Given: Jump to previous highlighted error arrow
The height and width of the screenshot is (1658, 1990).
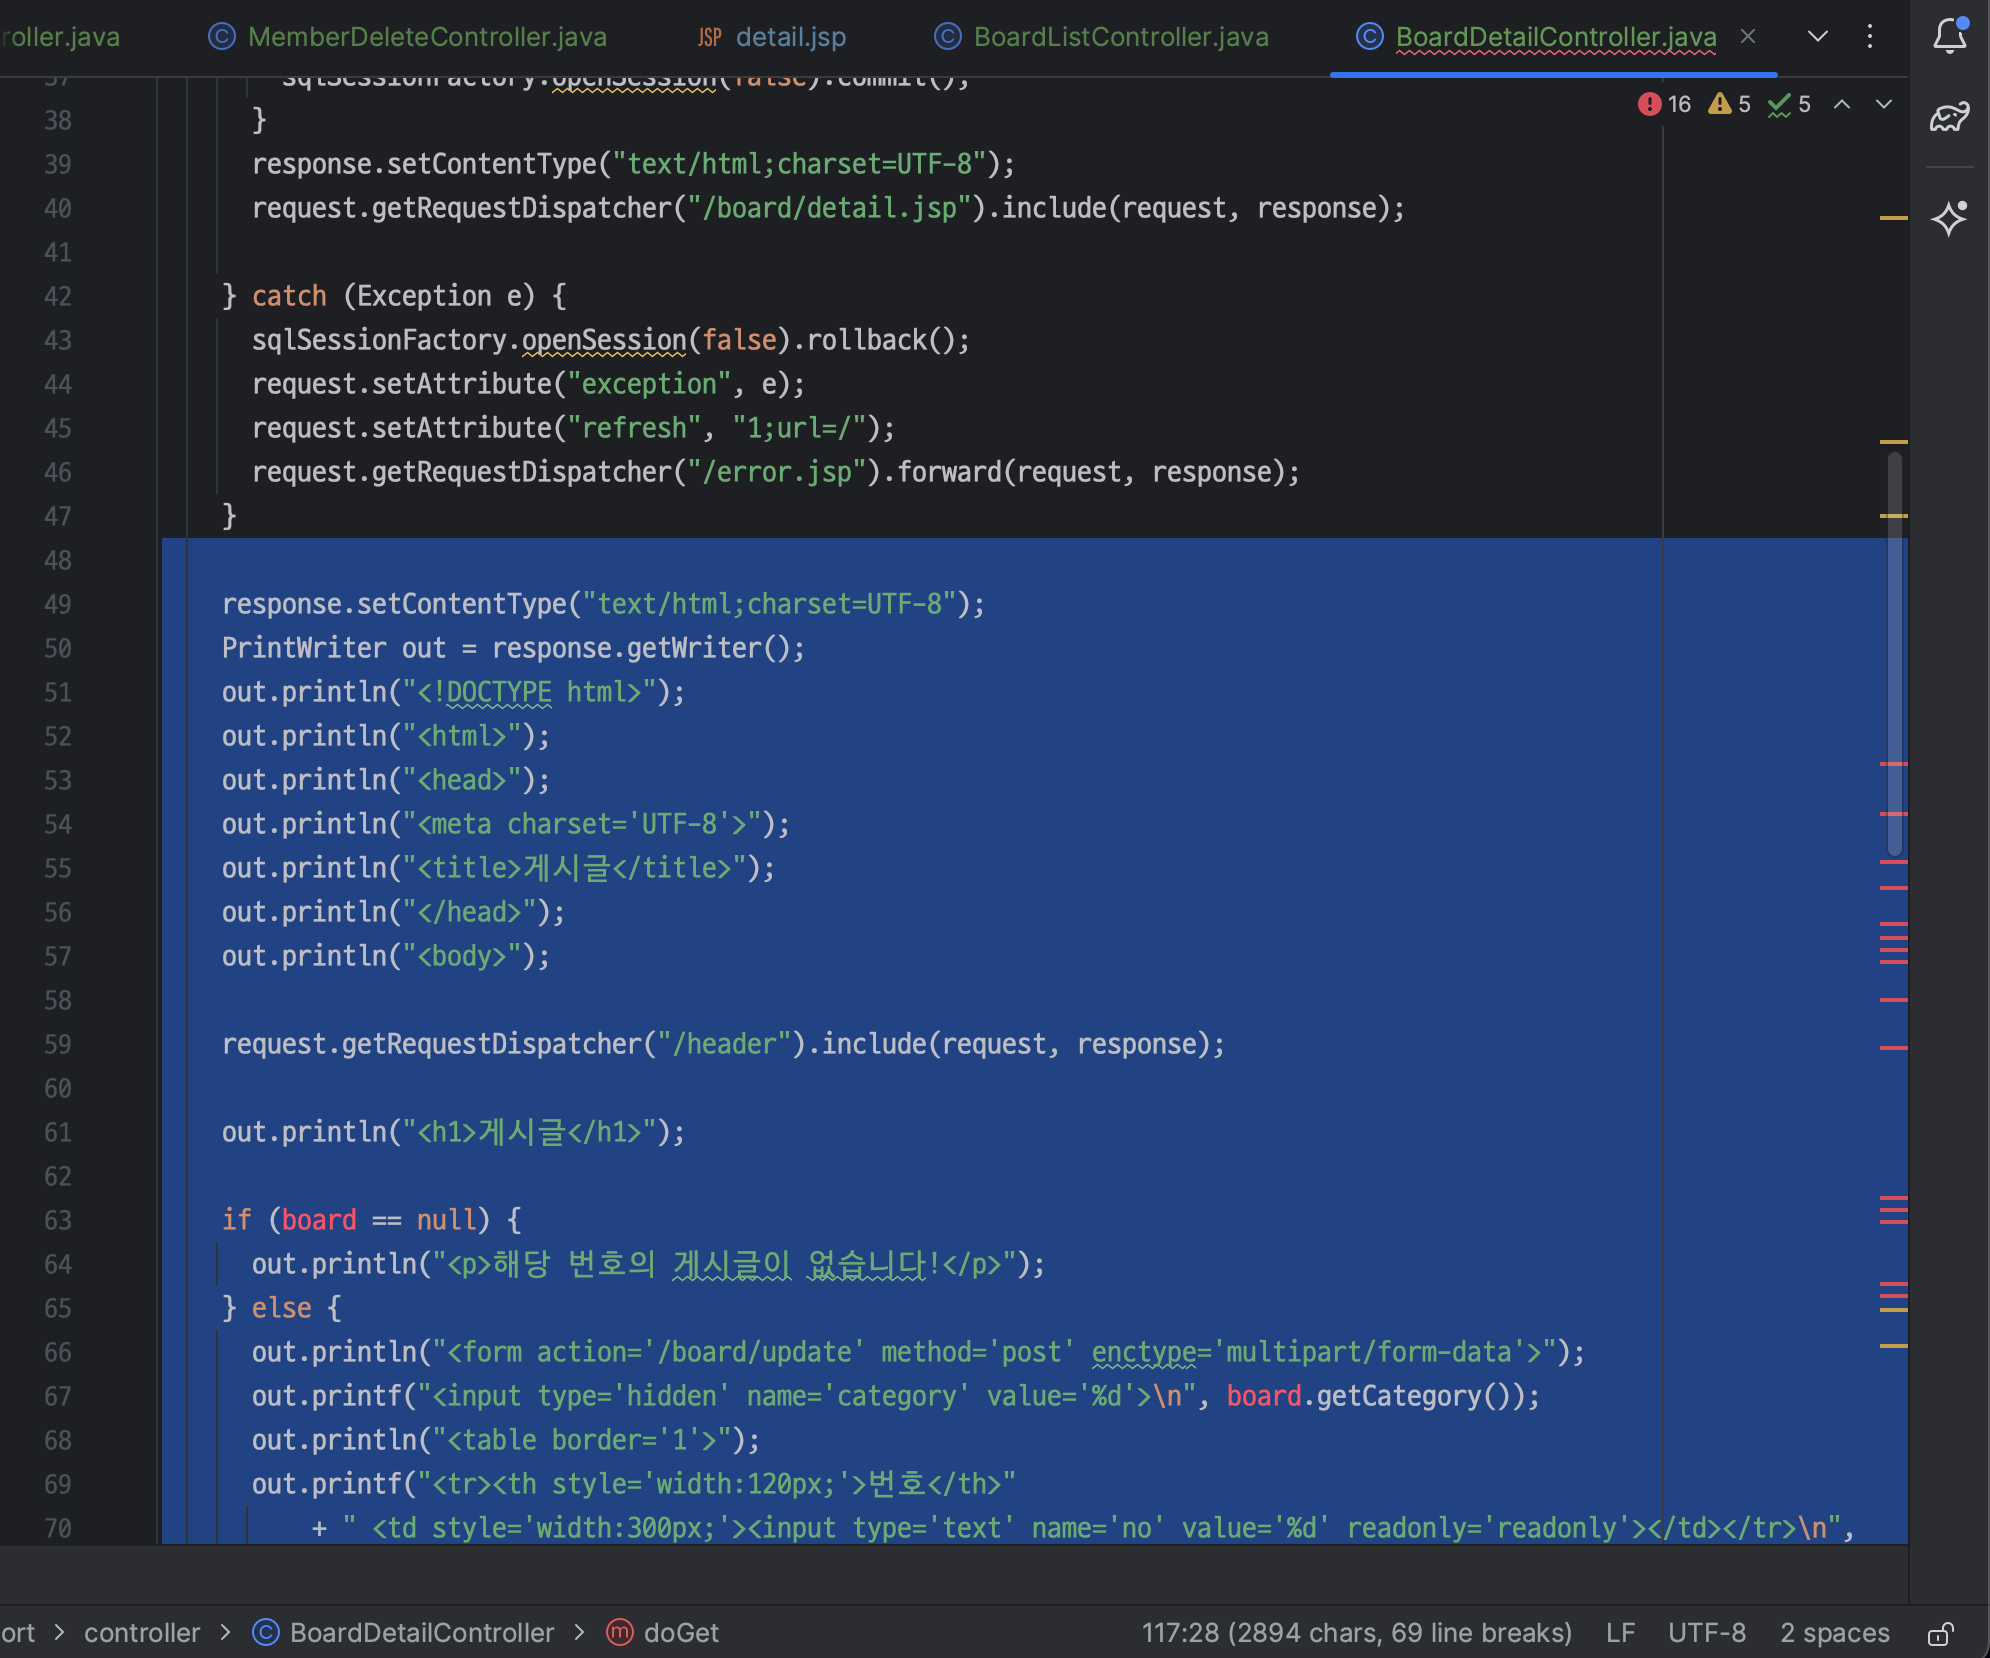Looking at the screenshot, I should point(1842,104).
